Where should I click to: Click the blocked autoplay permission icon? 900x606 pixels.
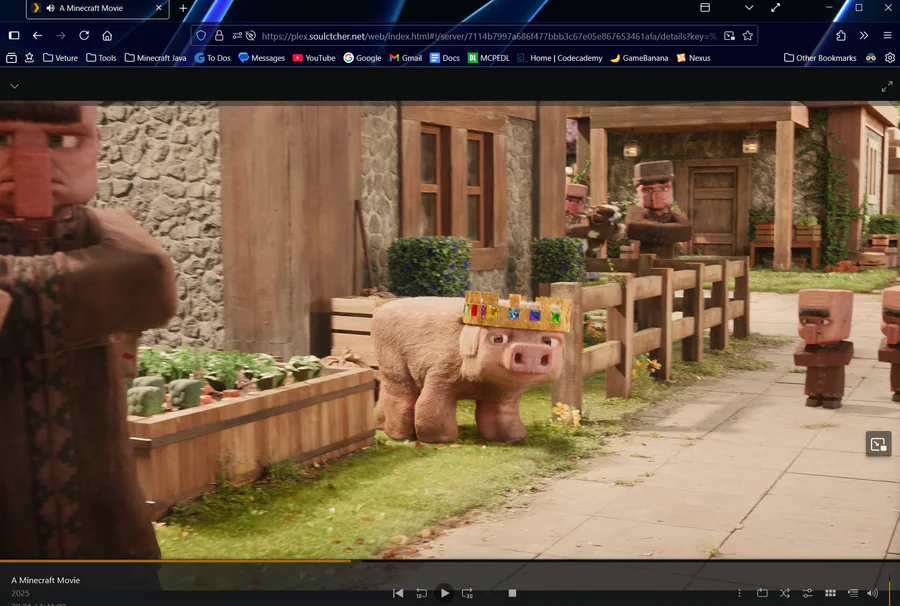point(251,36)
